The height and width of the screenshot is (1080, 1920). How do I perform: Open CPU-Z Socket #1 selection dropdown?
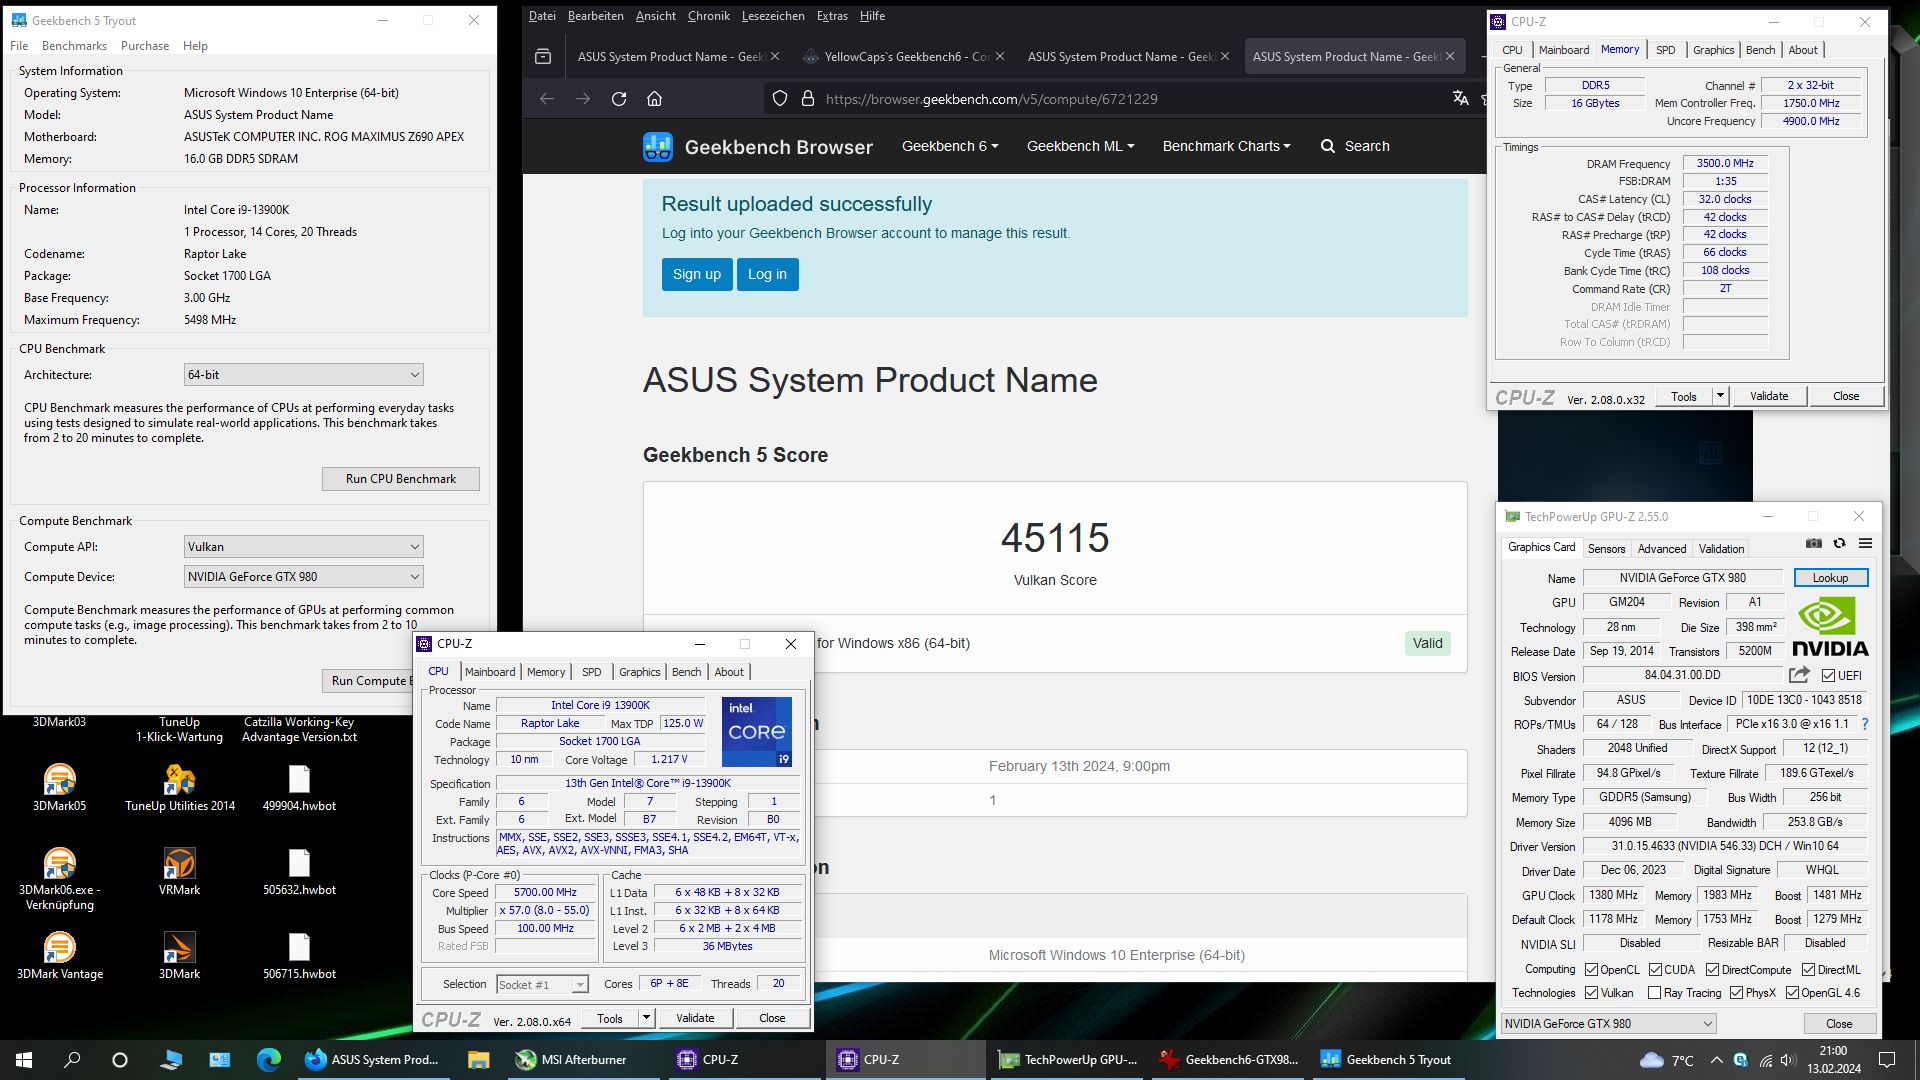[x=543, y=985]
